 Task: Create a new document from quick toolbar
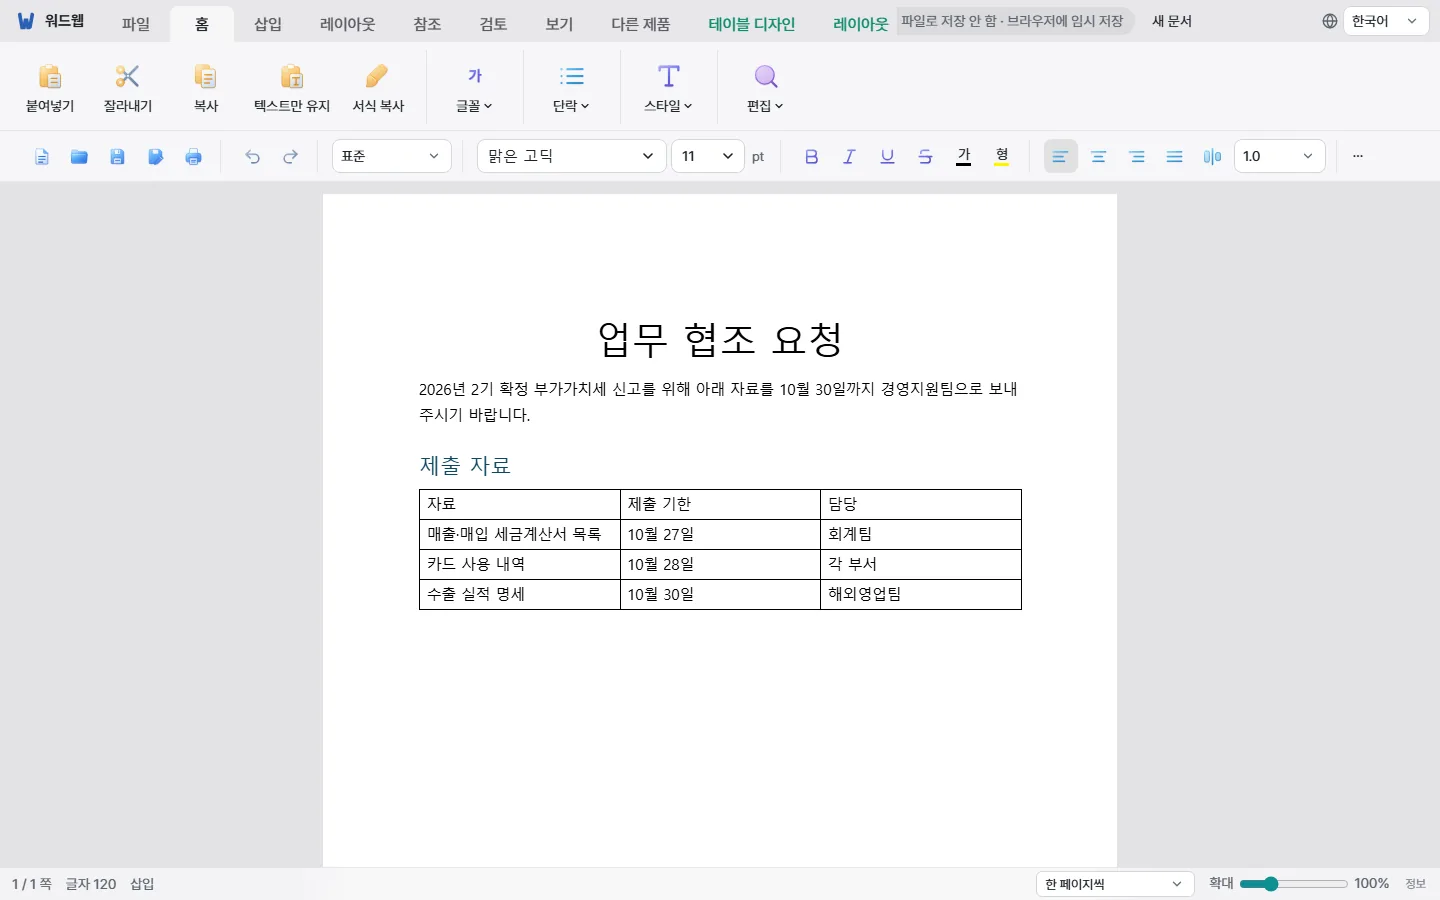[42, 157]
